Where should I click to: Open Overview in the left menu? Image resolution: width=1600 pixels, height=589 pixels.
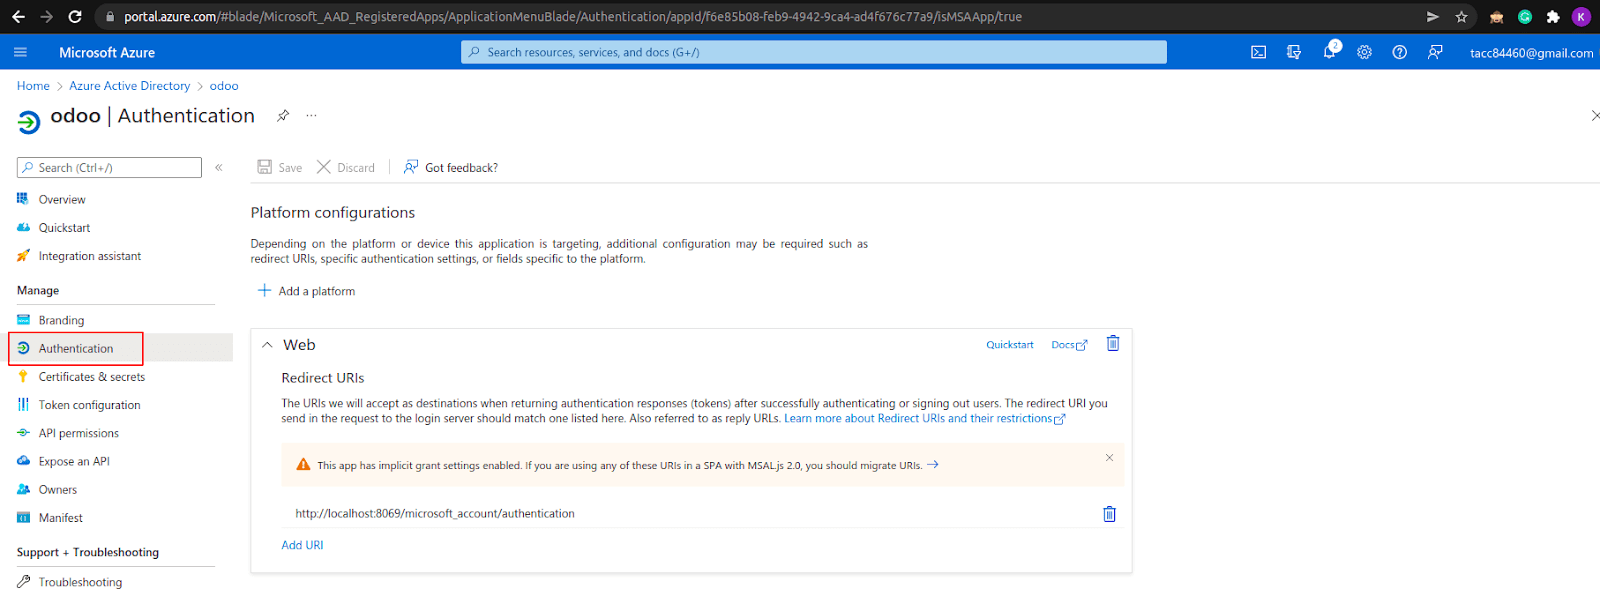[x=62, y=200]
